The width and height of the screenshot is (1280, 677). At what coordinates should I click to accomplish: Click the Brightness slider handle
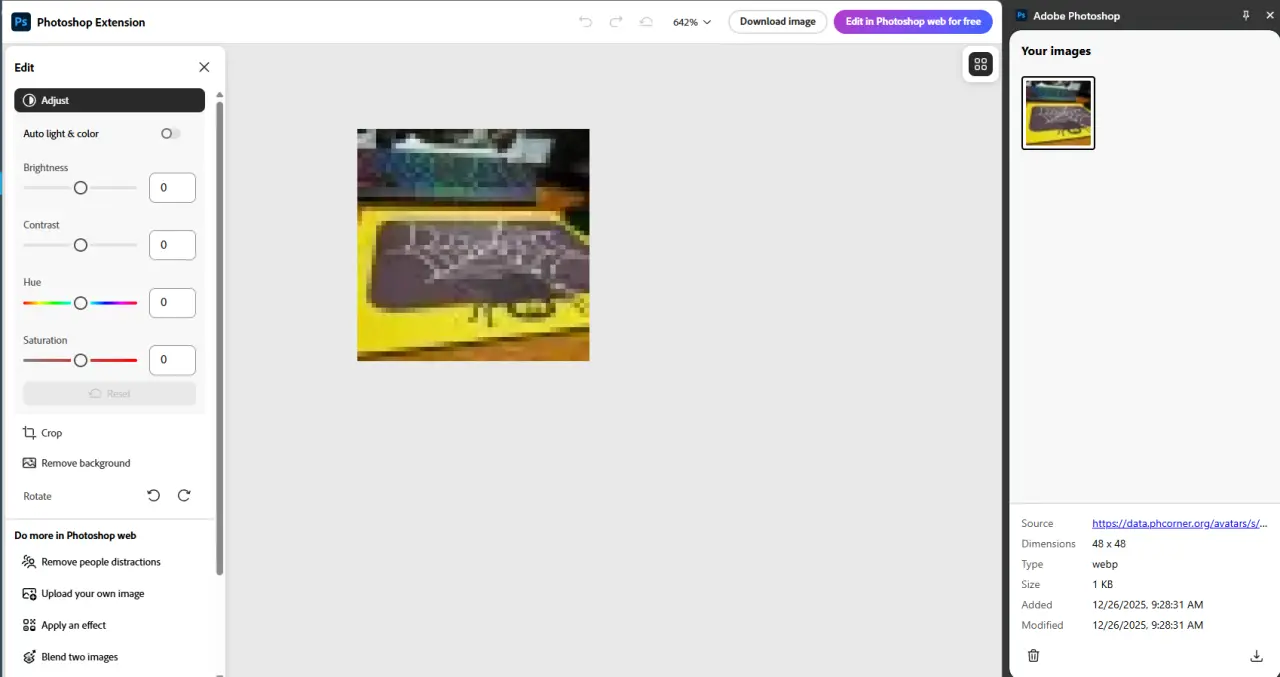click(x=81, y=188)
